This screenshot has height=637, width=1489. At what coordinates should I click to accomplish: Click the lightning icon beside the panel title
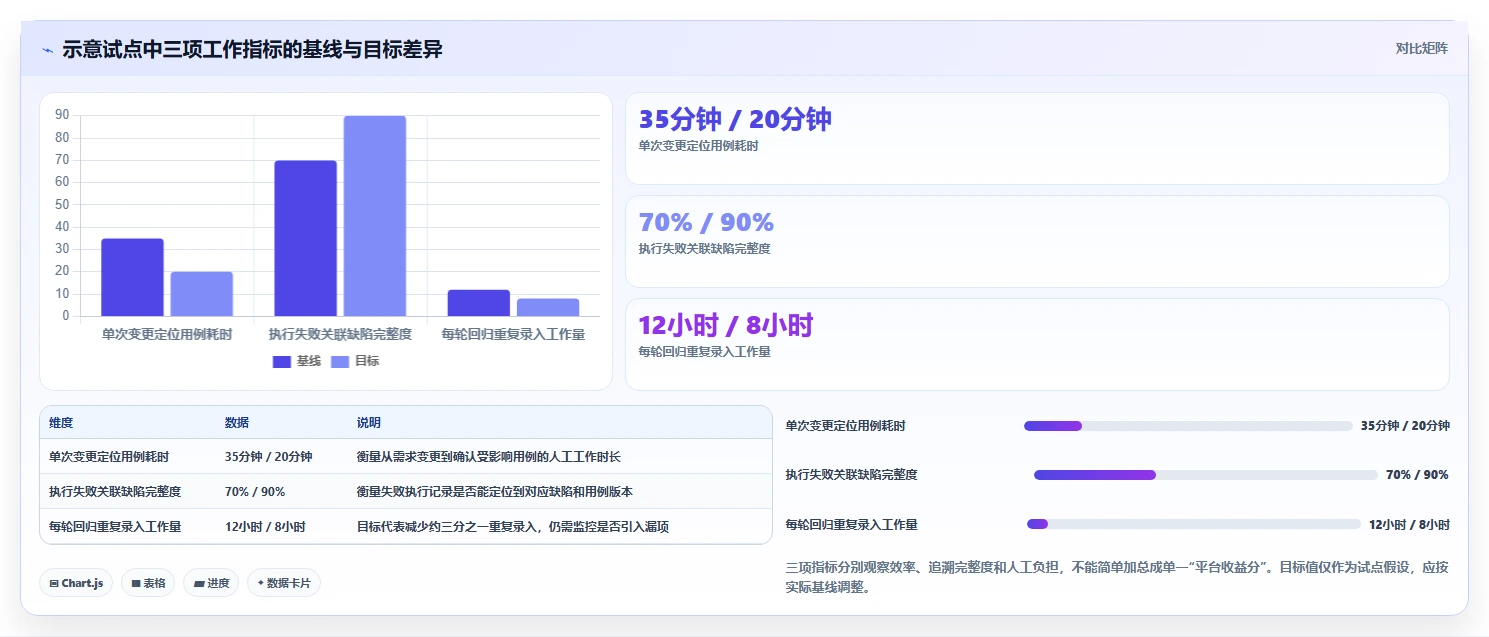click(47, 50)
